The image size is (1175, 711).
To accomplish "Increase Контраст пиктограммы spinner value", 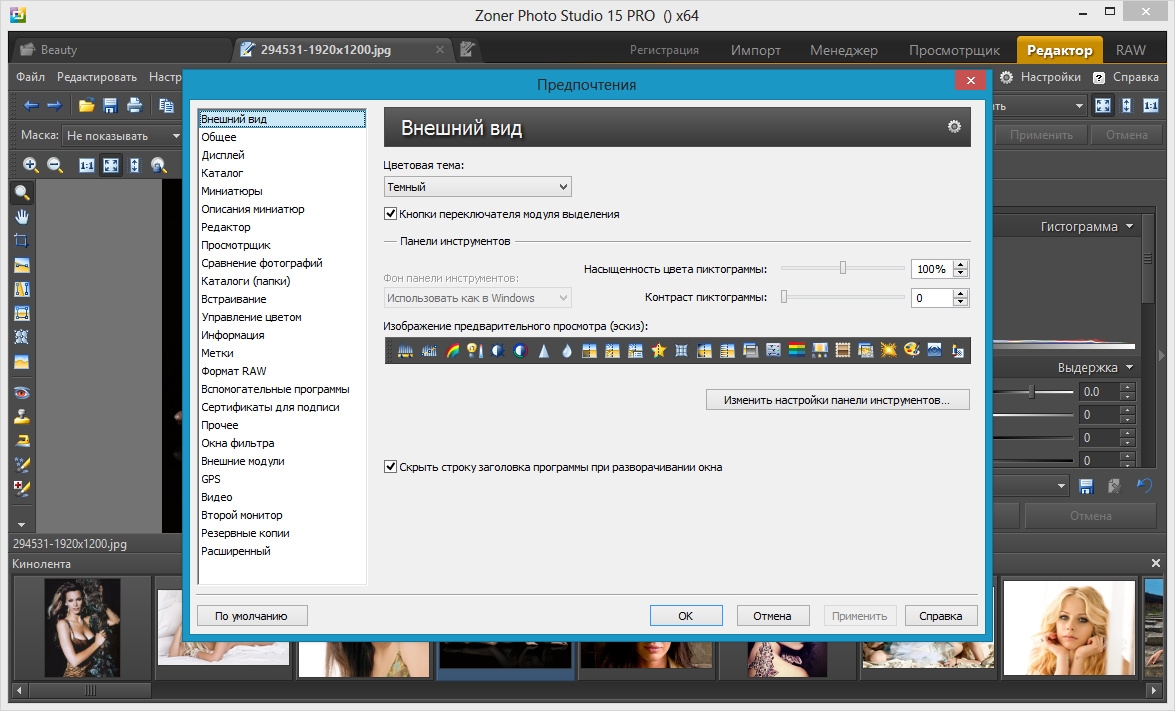I will click(x=961, y=294).
